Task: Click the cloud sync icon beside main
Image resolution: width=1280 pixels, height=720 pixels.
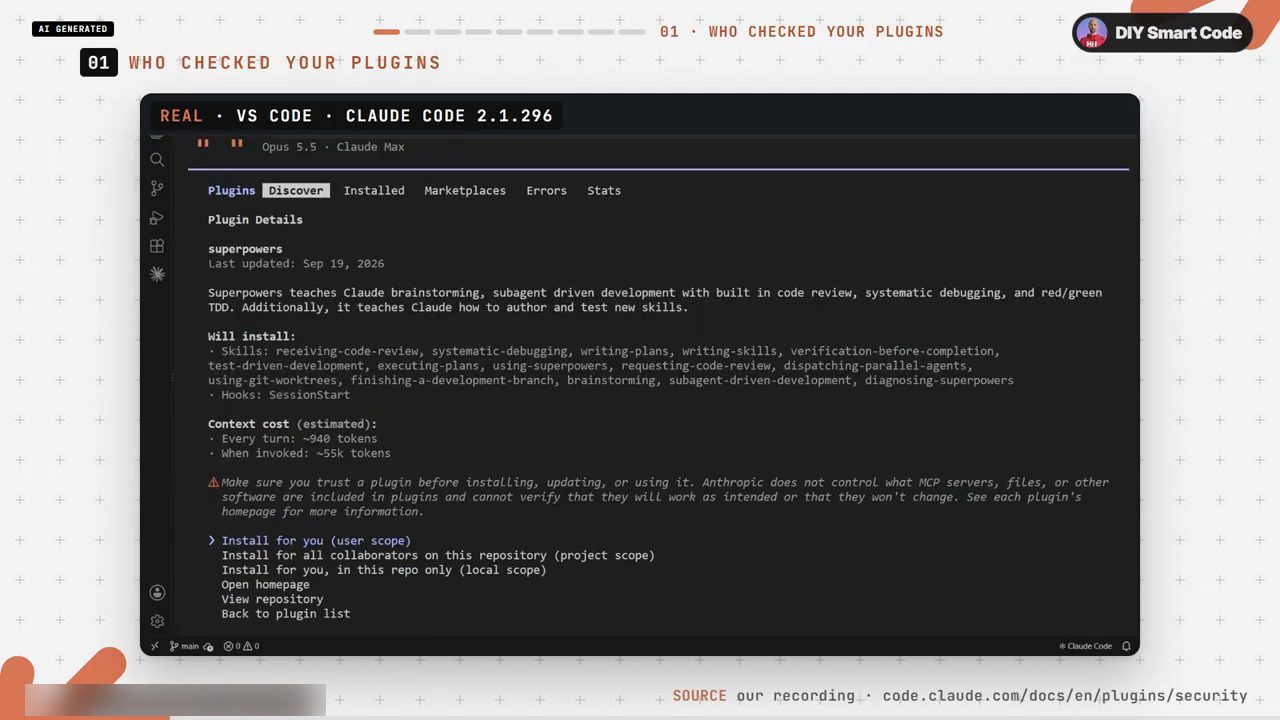Action: (x=208, y=646)
